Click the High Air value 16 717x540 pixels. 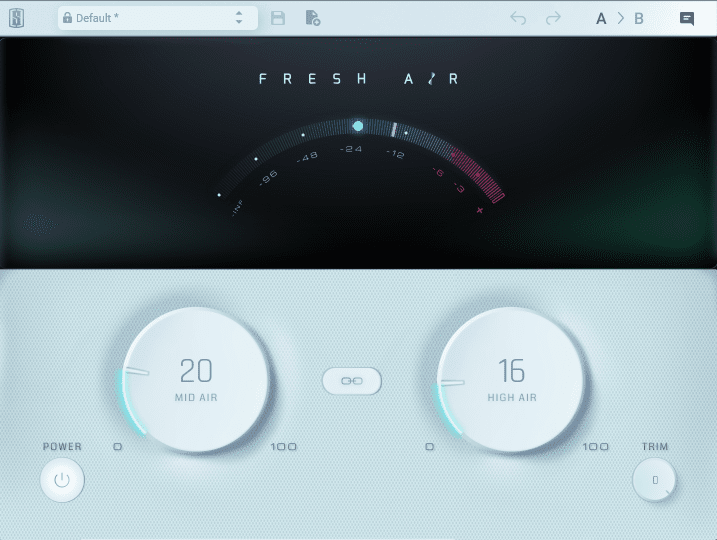tap(511, 370)
